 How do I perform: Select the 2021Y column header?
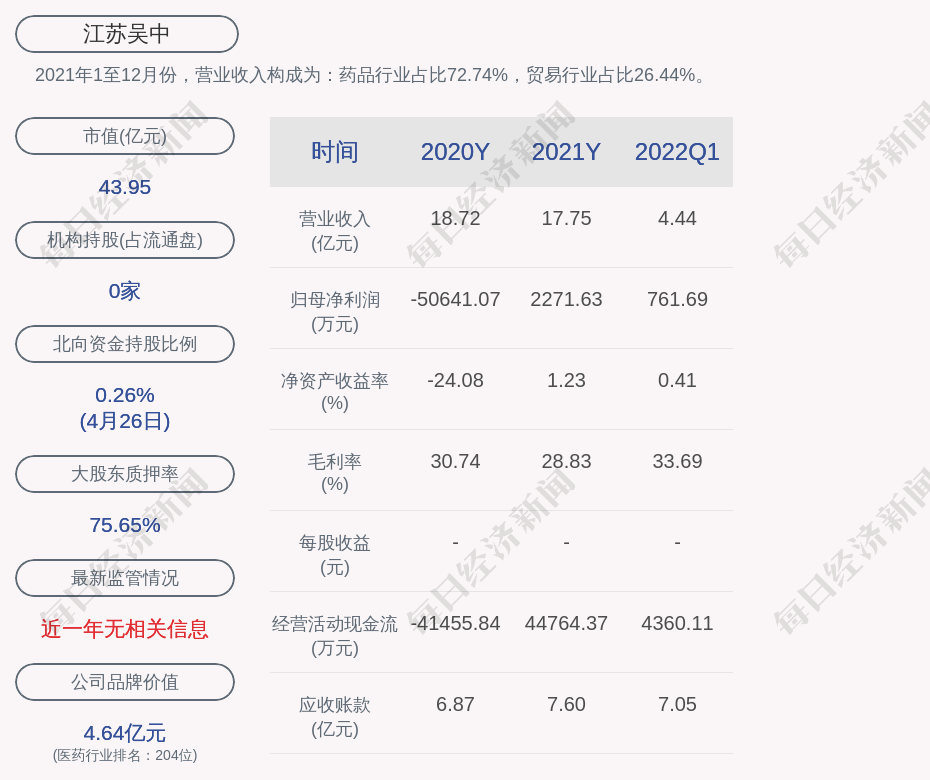(x=566, y=152)
